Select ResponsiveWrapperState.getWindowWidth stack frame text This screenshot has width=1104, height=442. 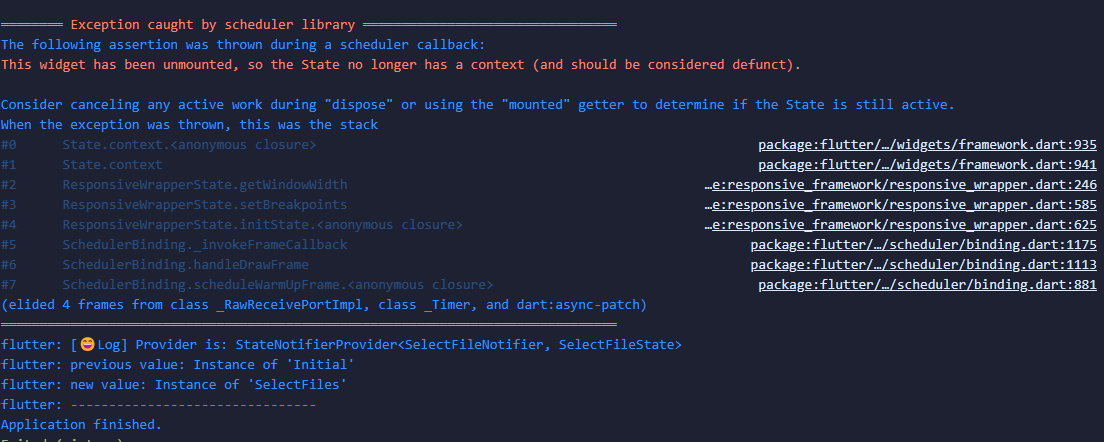[205, 185]
